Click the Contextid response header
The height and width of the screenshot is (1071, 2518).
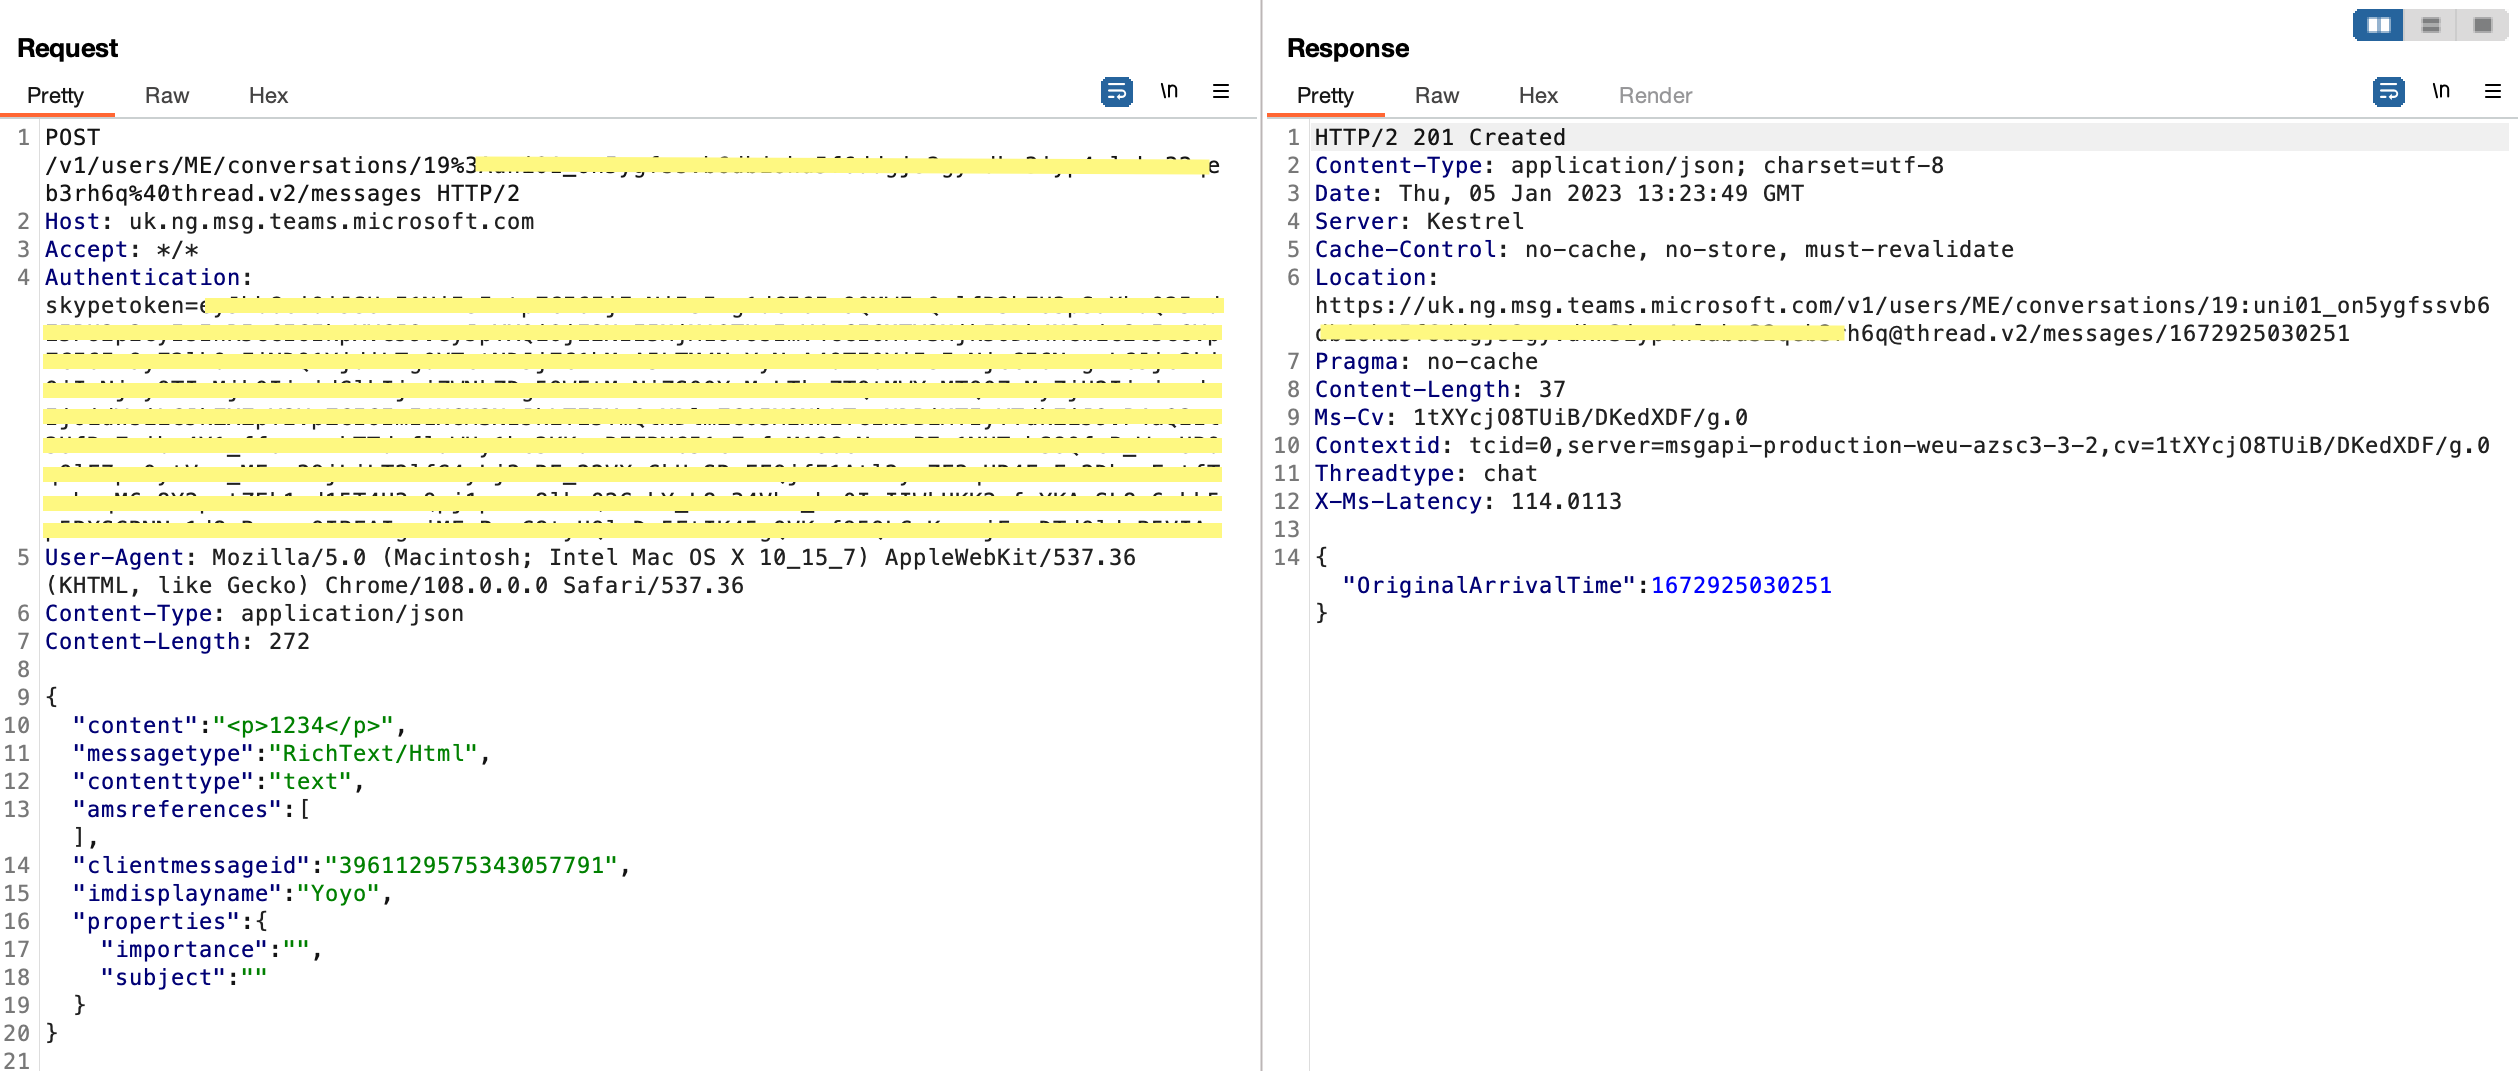pyautogui.click(x=1902, y=446)
